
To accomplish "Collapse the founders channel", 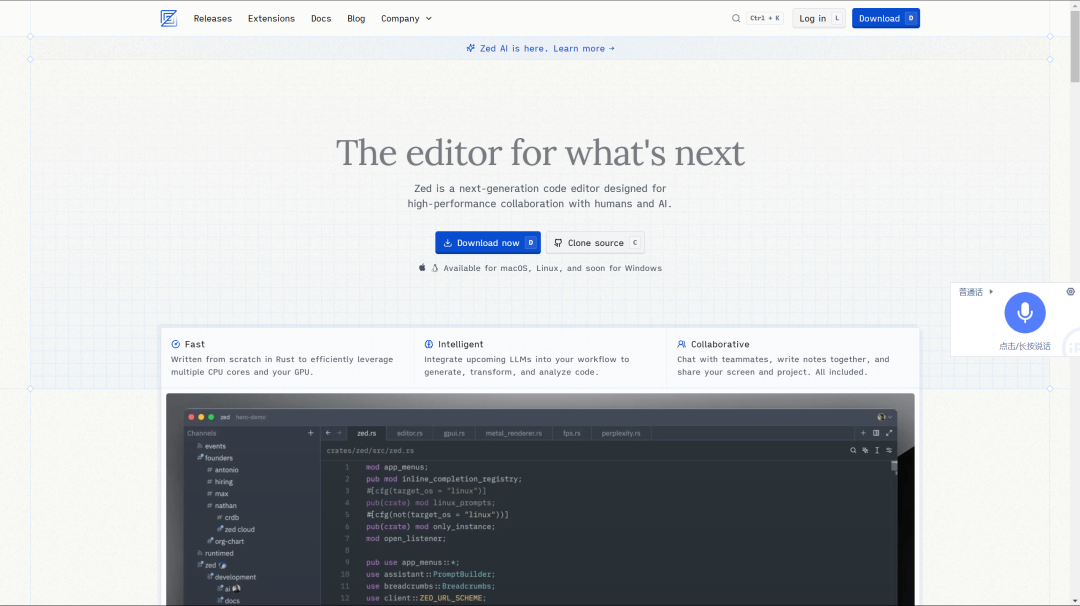I will tap(218, 458).
